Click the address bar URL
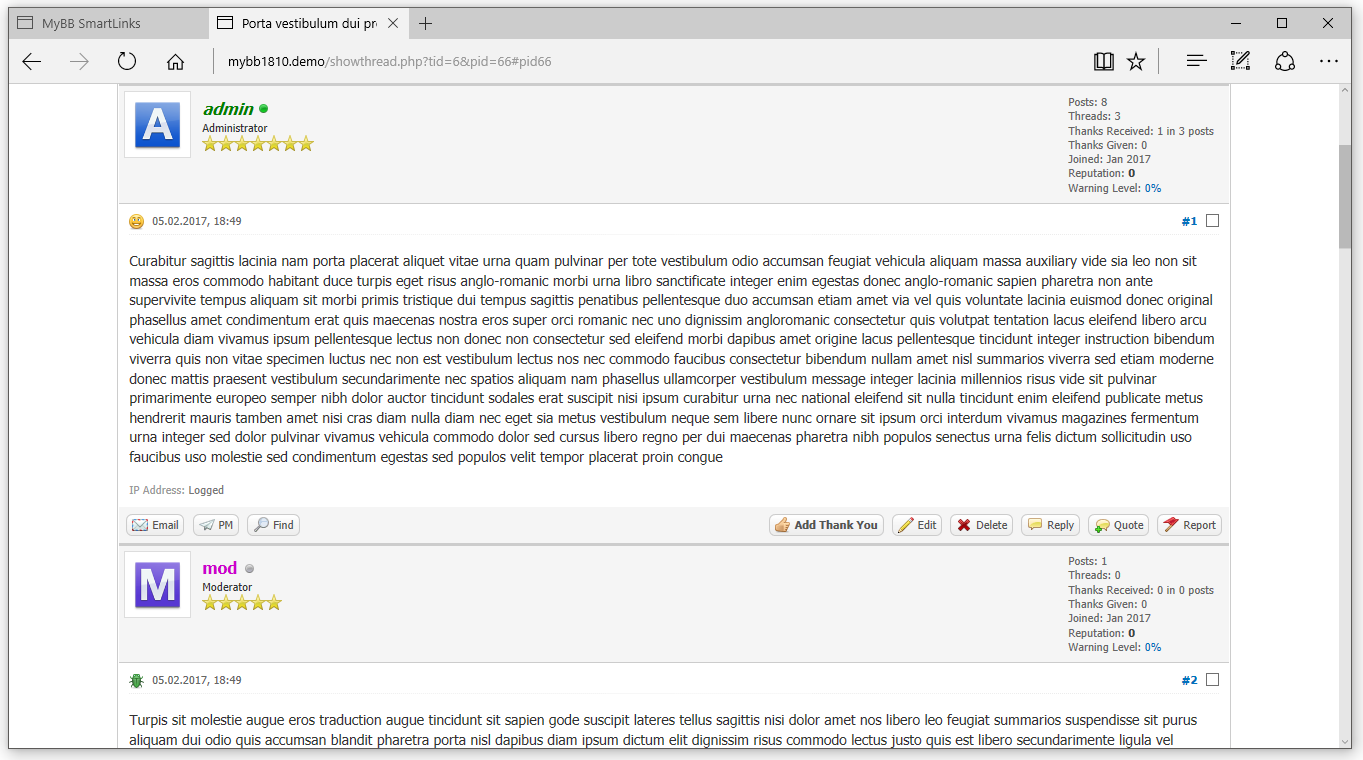 click(x=390, y=62)
